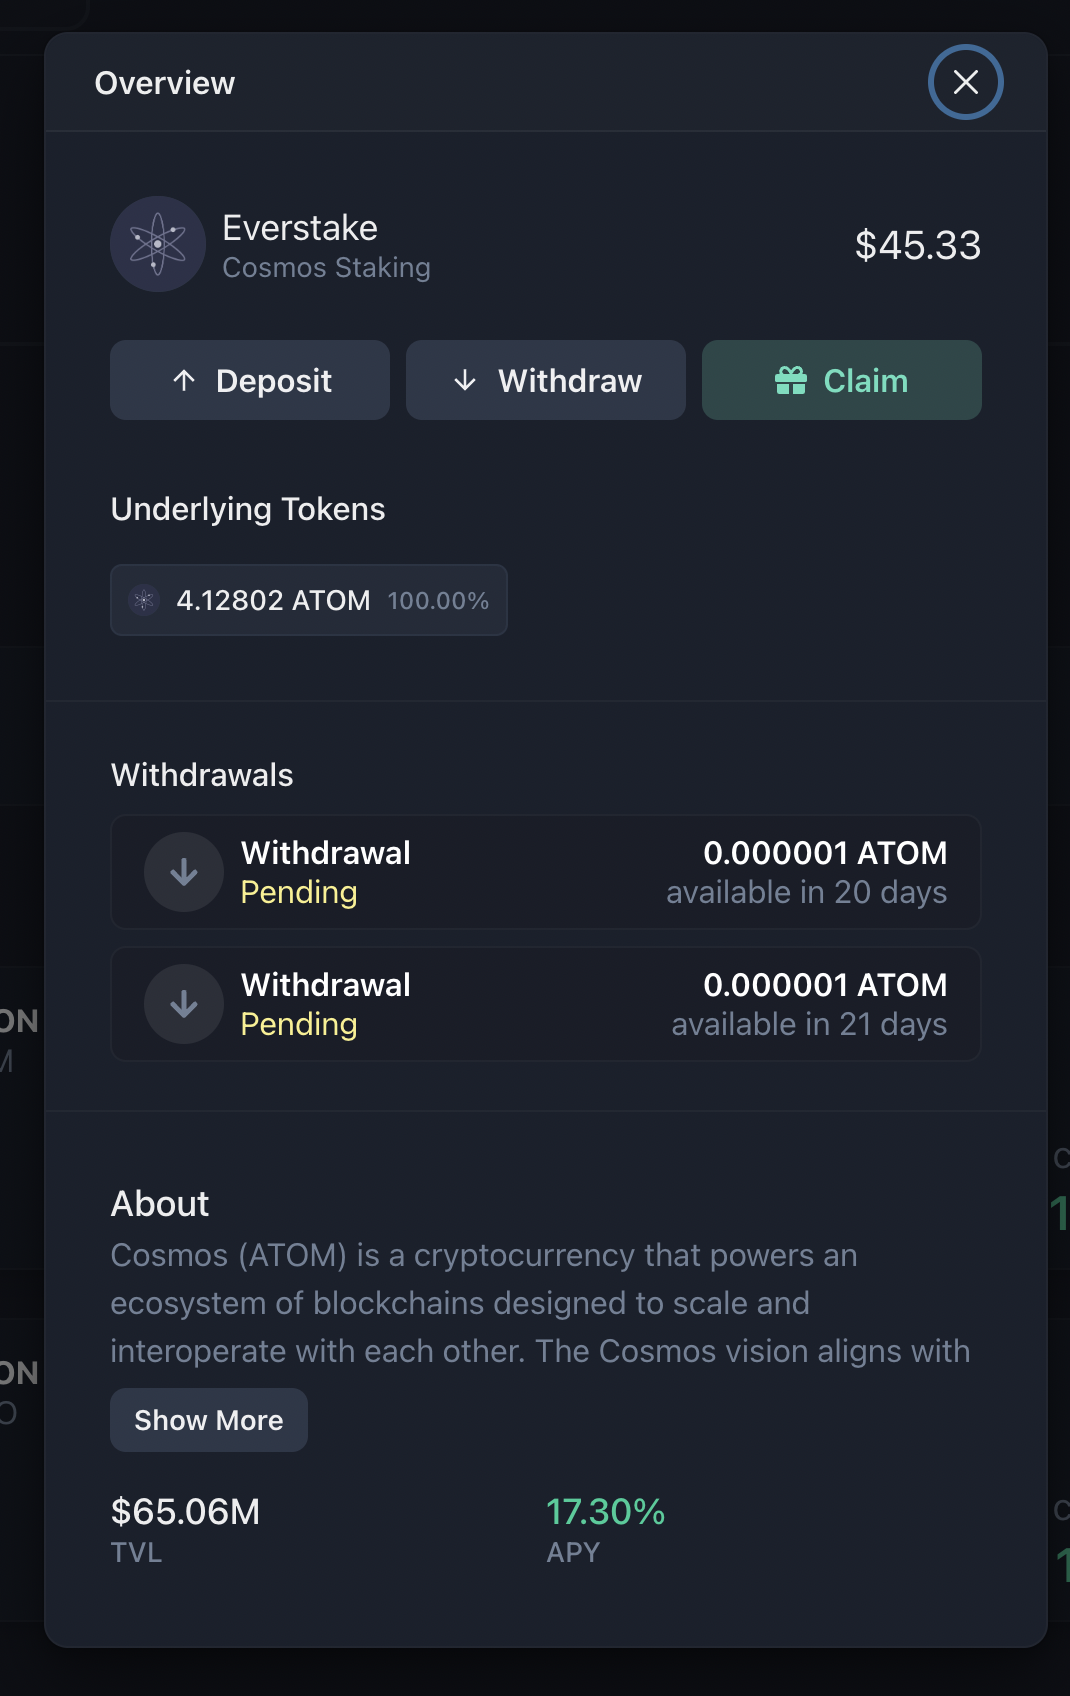Screen dimensions: 1070x1696
Task: Click the gift icon inside the Claim button
Action: pos(791,380)
